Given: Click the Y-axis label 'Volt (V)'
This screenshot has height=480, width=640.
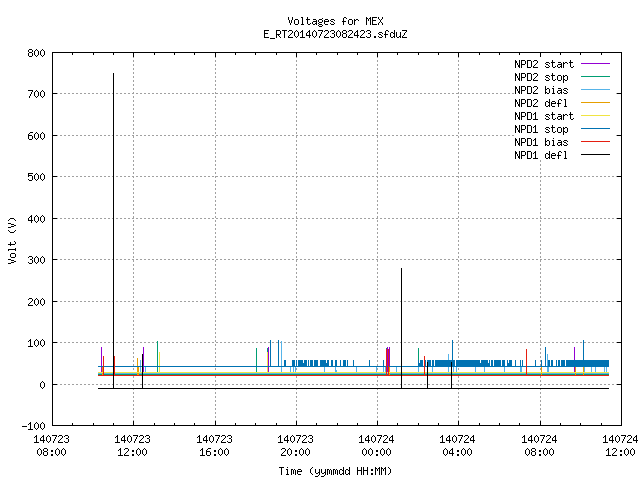Looking at the screenshot, I should click(12, 240).
